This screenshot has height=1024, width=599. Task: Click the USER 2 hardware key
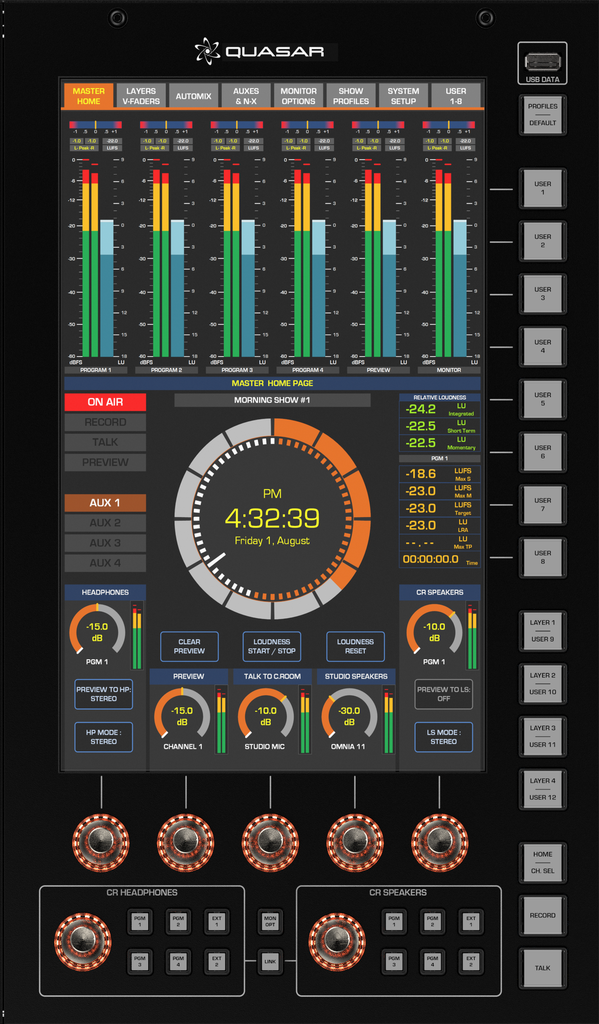tap(542, 241)
